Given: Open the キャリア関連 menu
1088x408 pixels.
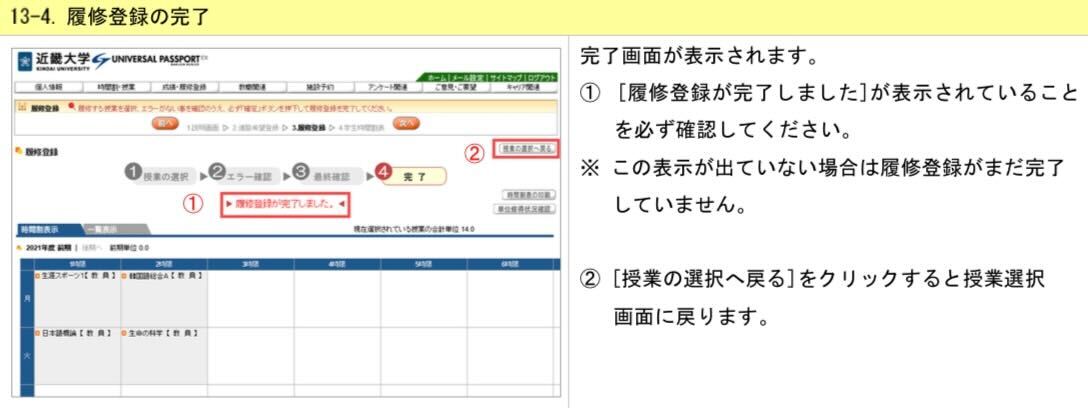Looking at the screenshot, I should [x=530, y=88].
